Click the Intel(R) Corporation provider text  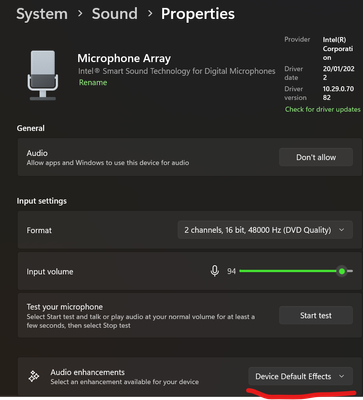click(338, 49)
